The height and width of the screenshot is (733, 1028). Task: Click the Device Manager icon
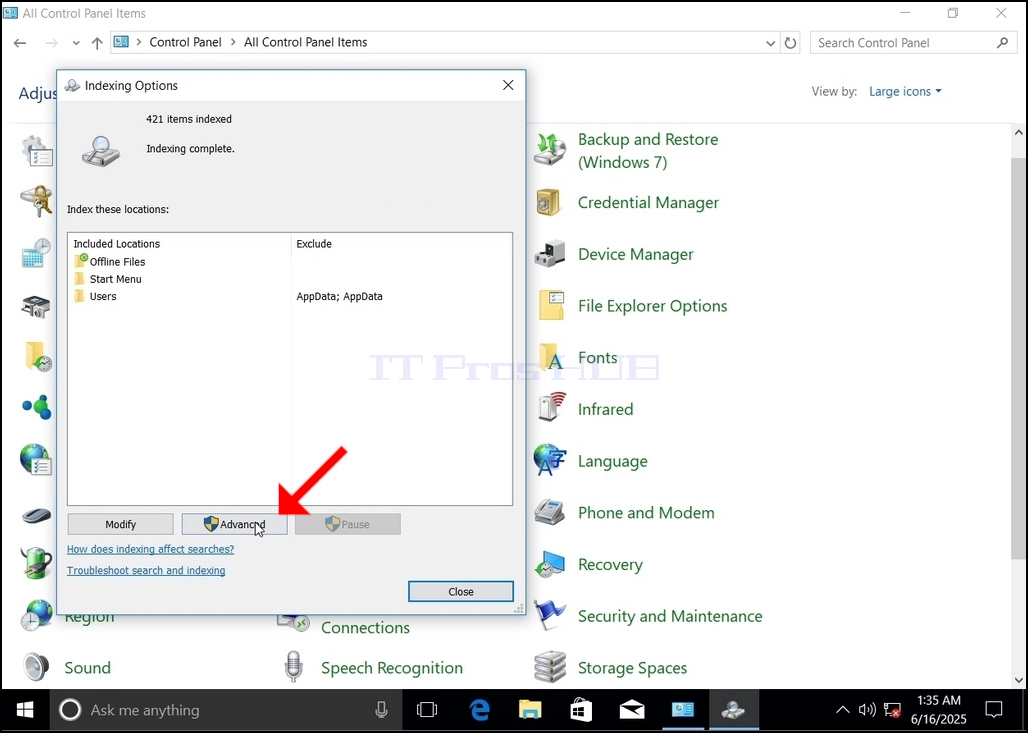(549, 254)
